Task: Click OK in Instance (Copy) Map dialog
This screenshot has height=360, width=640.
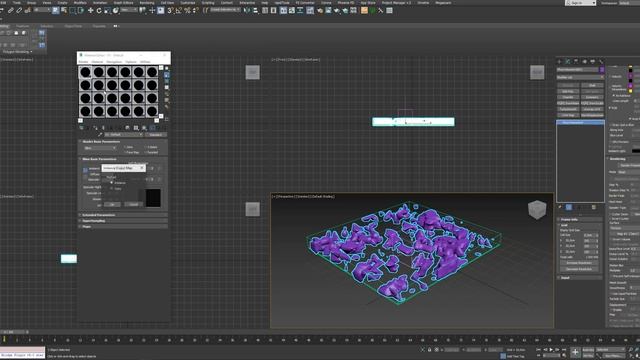Action: coord(112,204)
